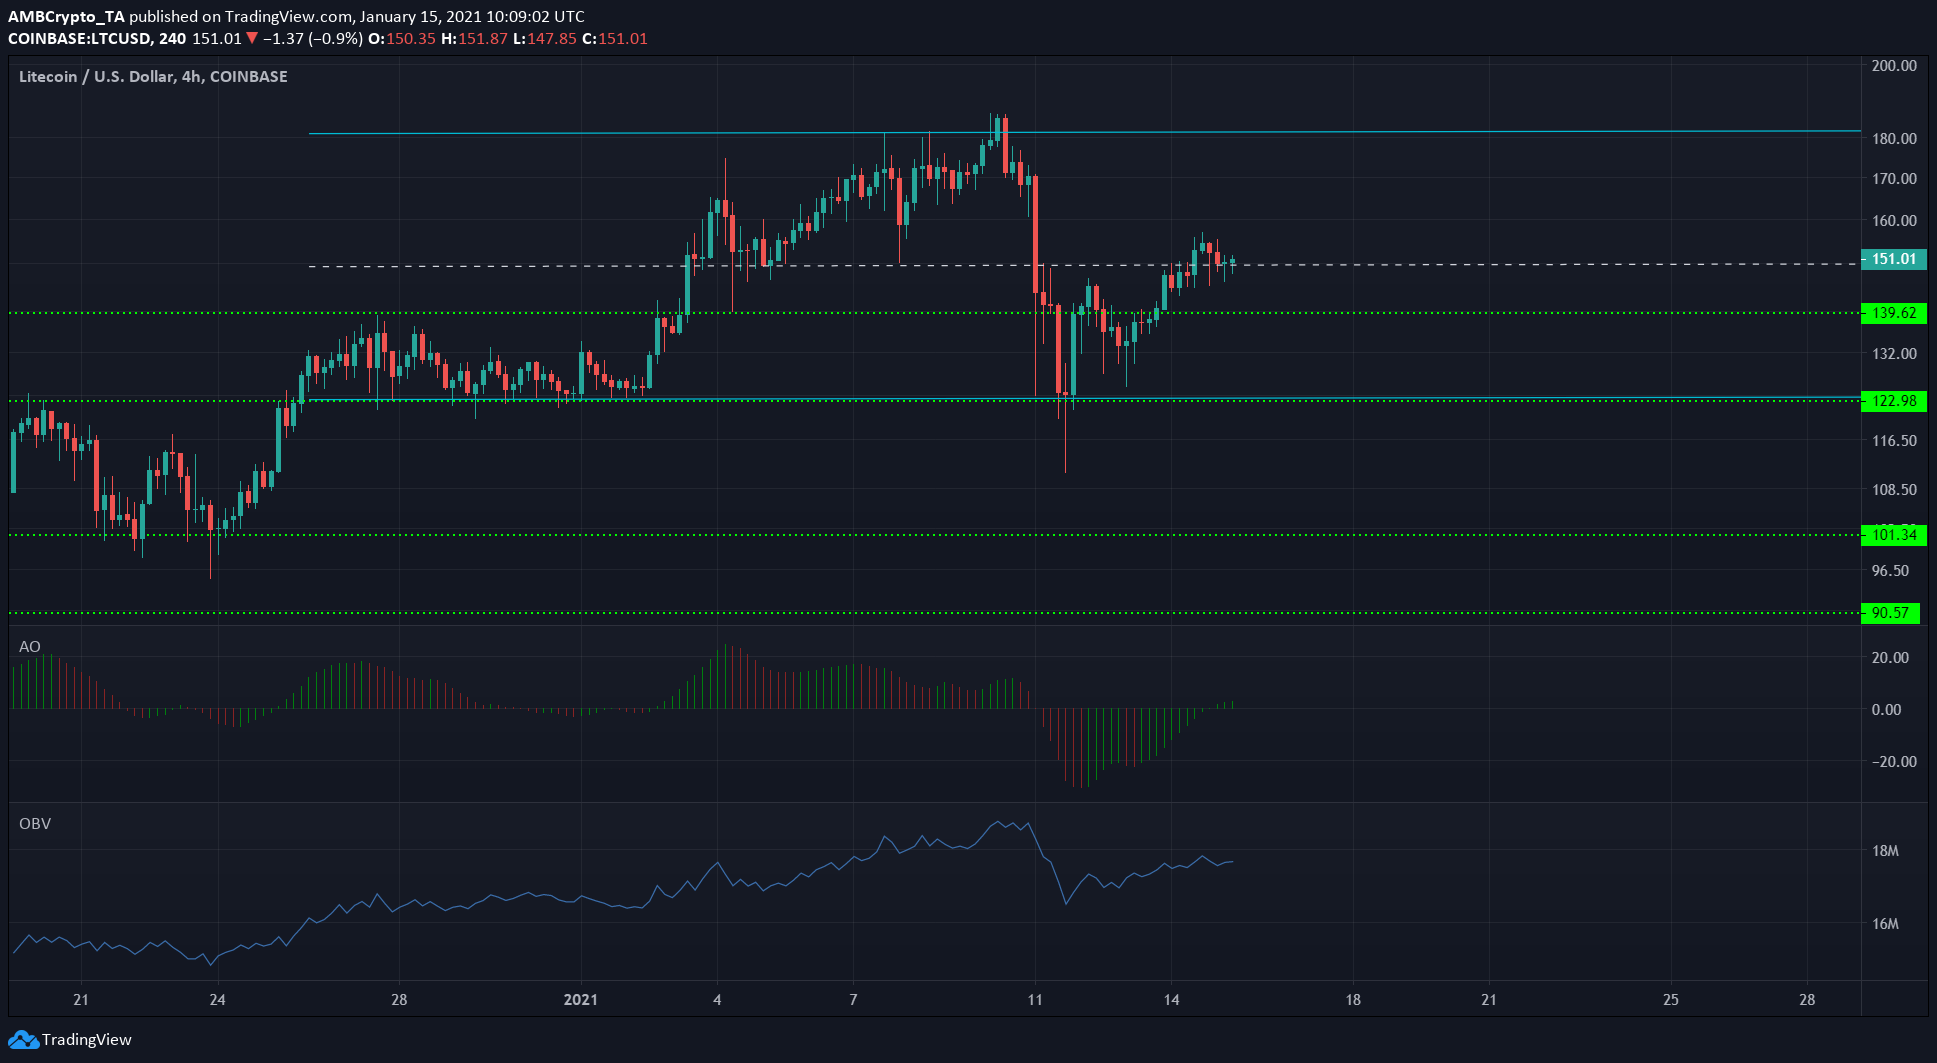
Task: Click the TradingView cloud logo icon
Action: coord(23,1040)
